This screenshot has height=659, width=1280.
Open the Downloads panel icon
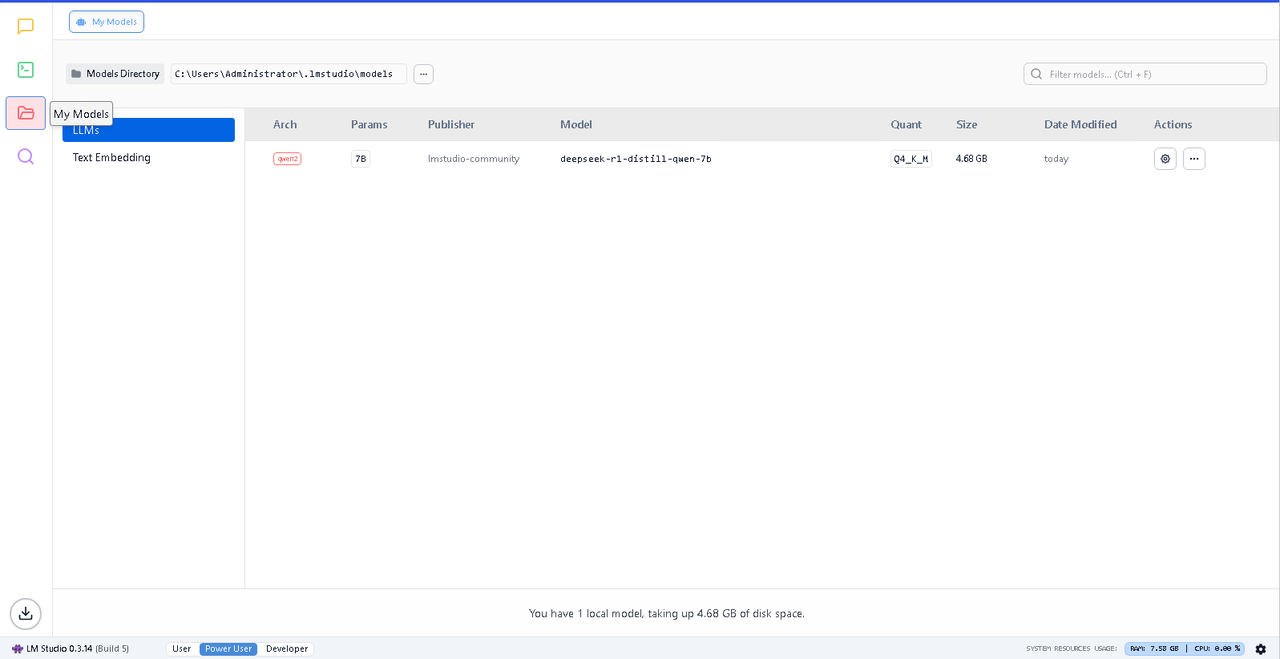click(x=26, y=613)
